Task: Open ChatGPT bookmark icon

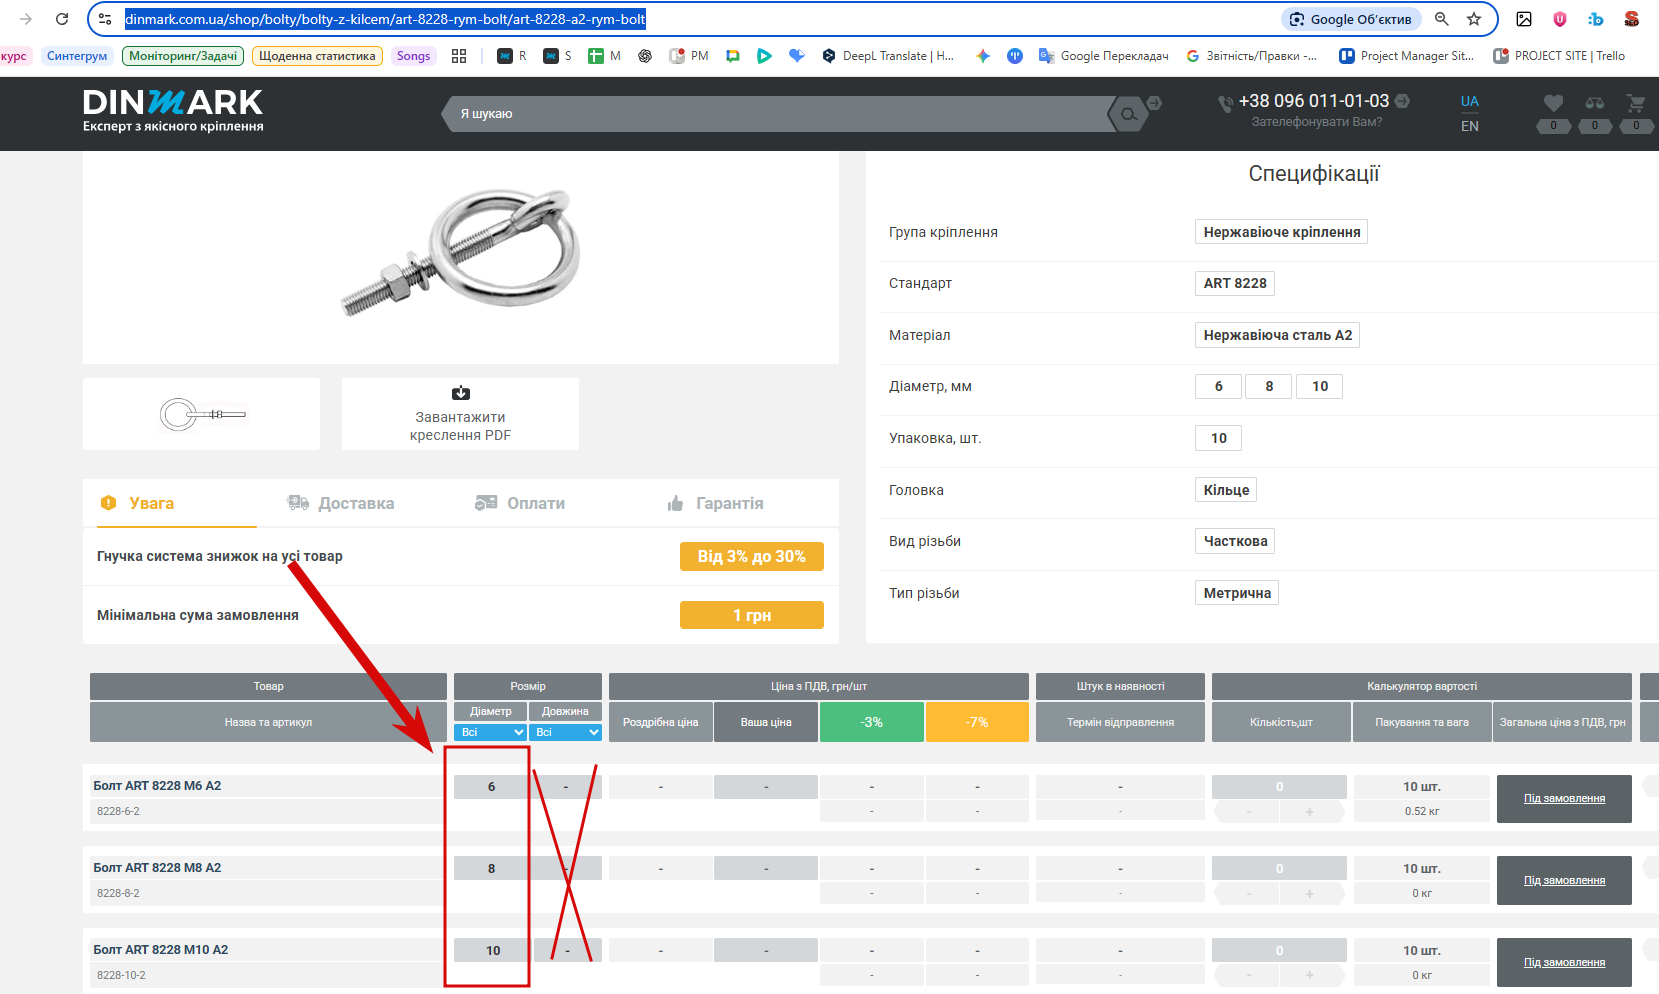Action: (x=645, y=56)
